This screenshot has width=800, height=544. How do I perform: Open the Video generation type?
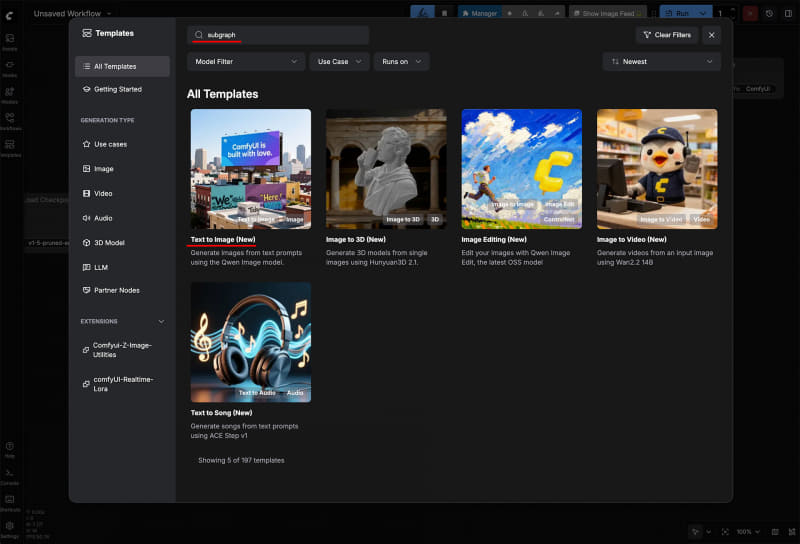pyautogui.click(x=122, y=193)
